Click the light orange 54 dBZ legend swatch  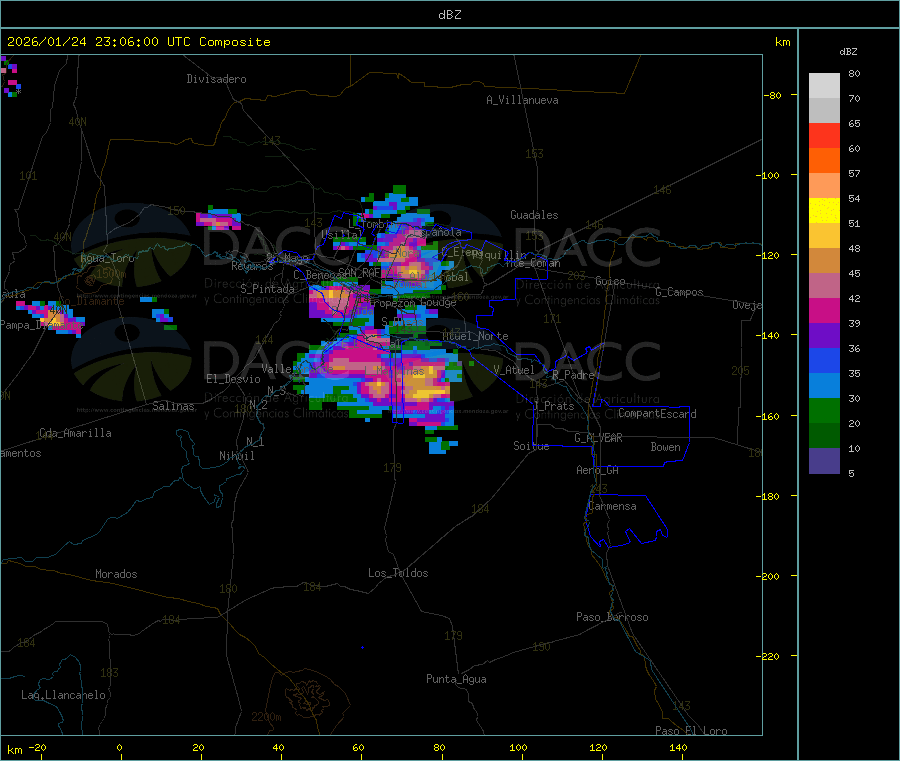[824, 185]
